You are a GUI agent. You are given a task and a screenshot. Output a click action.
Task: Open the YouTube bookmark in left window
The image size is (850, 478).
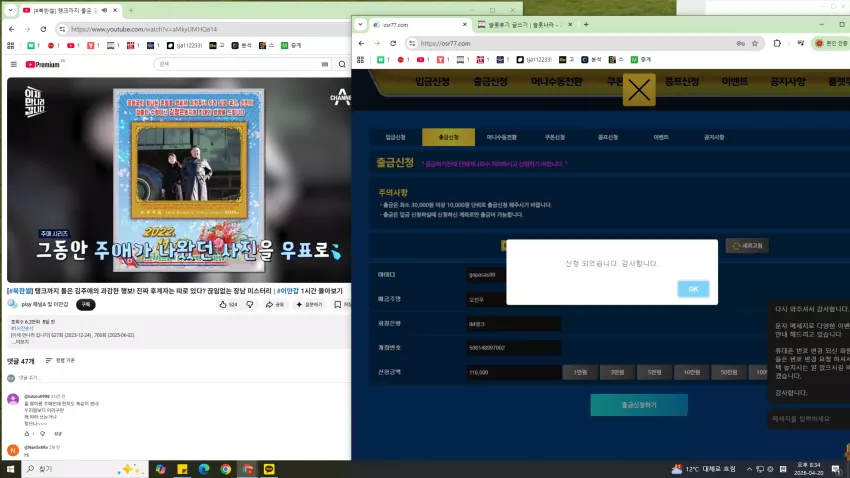[x=73, y=46]
